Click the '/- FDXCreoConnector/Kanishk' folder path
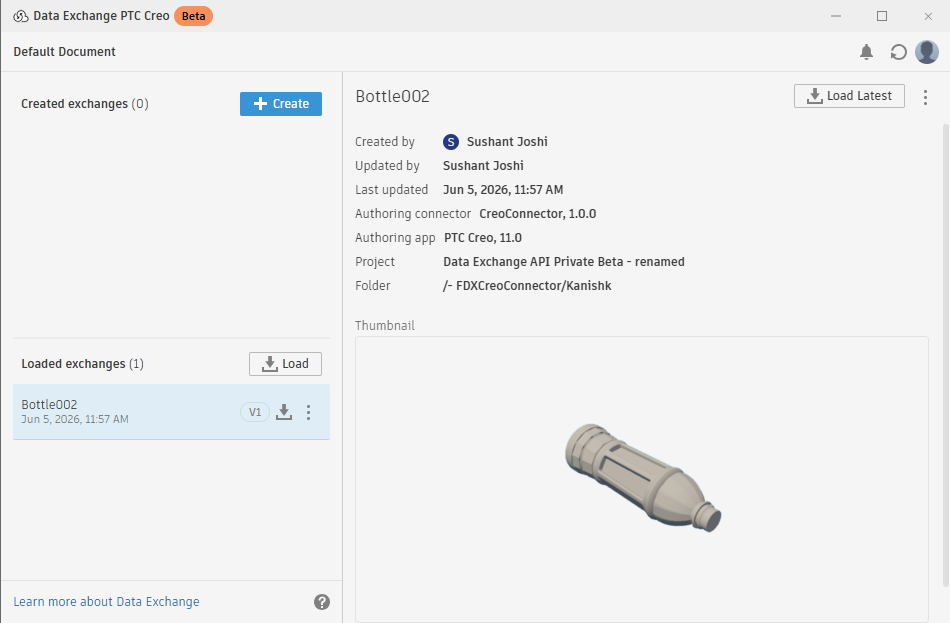 click(x=527, y=286)
